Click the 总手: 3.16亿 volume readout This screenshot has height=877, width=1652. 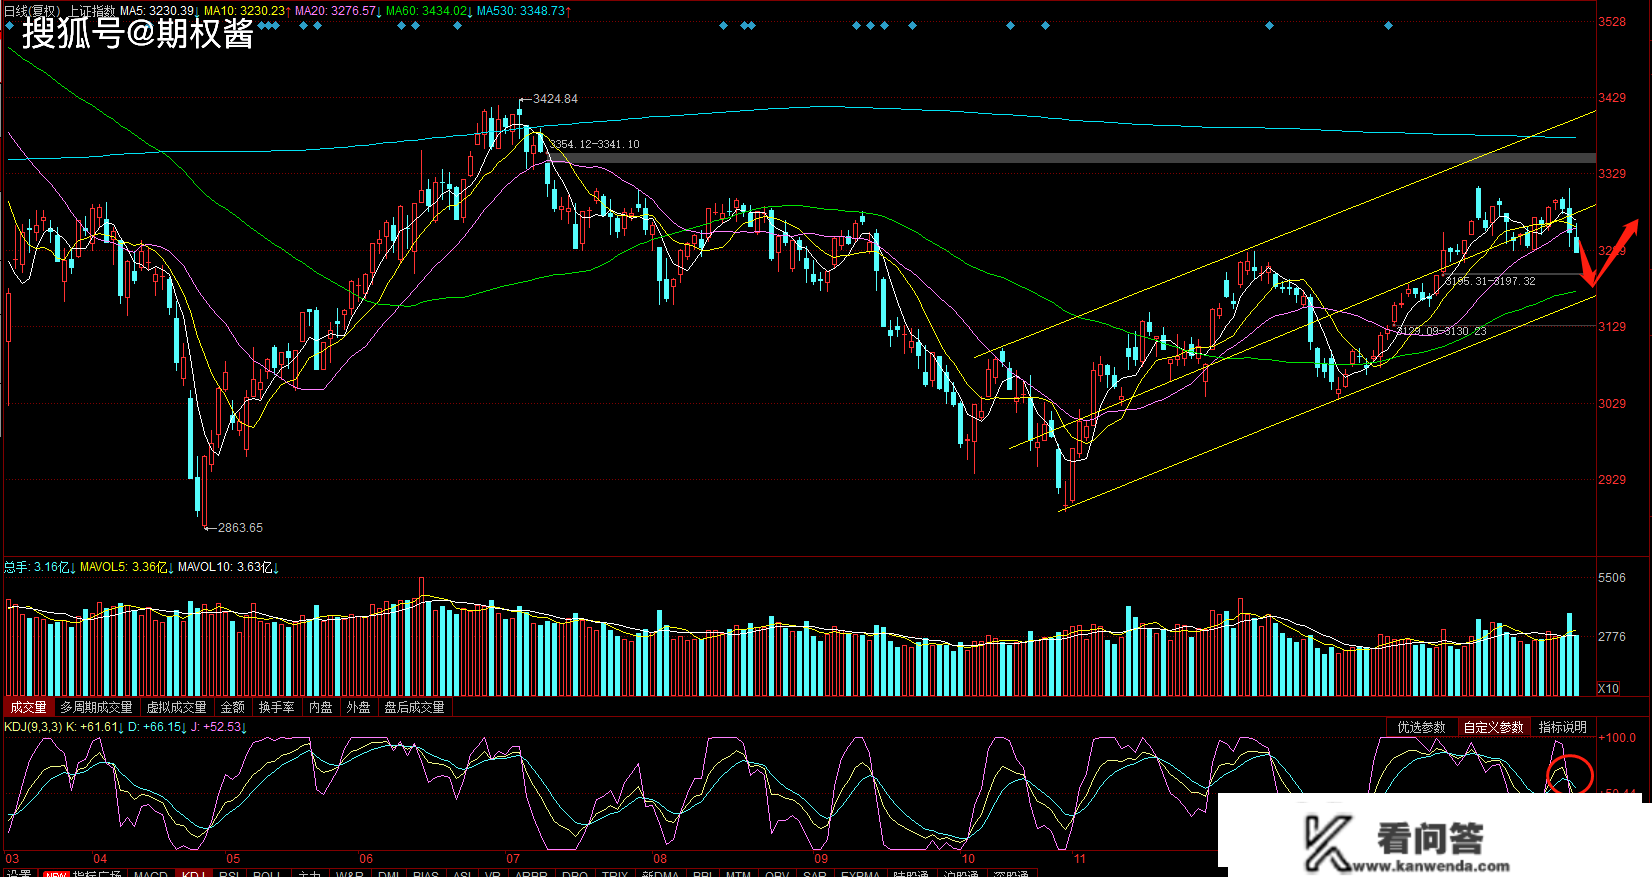pos(39,567)
